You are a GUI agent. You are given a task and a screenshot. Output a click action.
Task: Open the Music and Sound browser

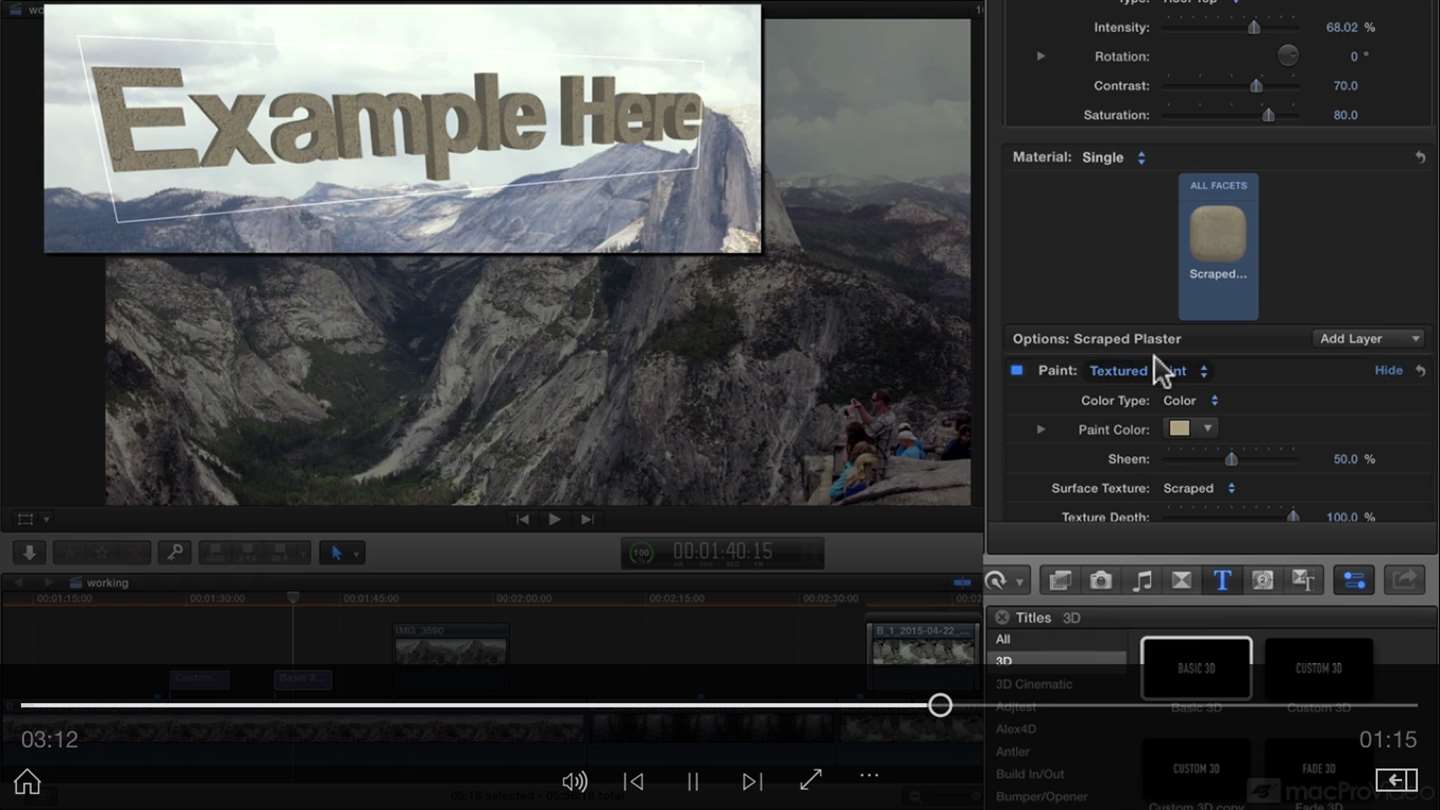coord(1142,580)
